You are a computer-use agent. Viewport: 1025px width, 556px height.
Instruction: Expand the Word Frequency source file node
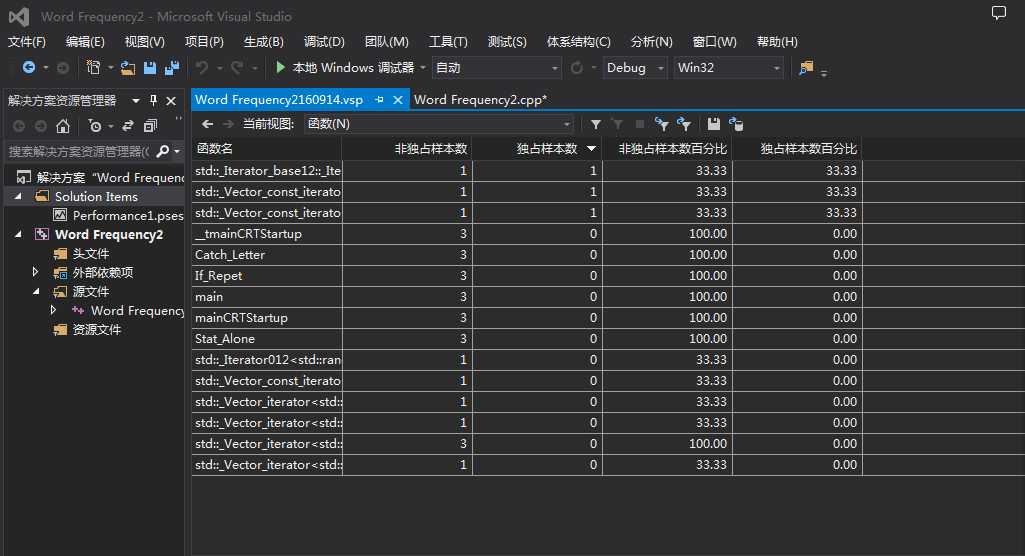point(54,310)
